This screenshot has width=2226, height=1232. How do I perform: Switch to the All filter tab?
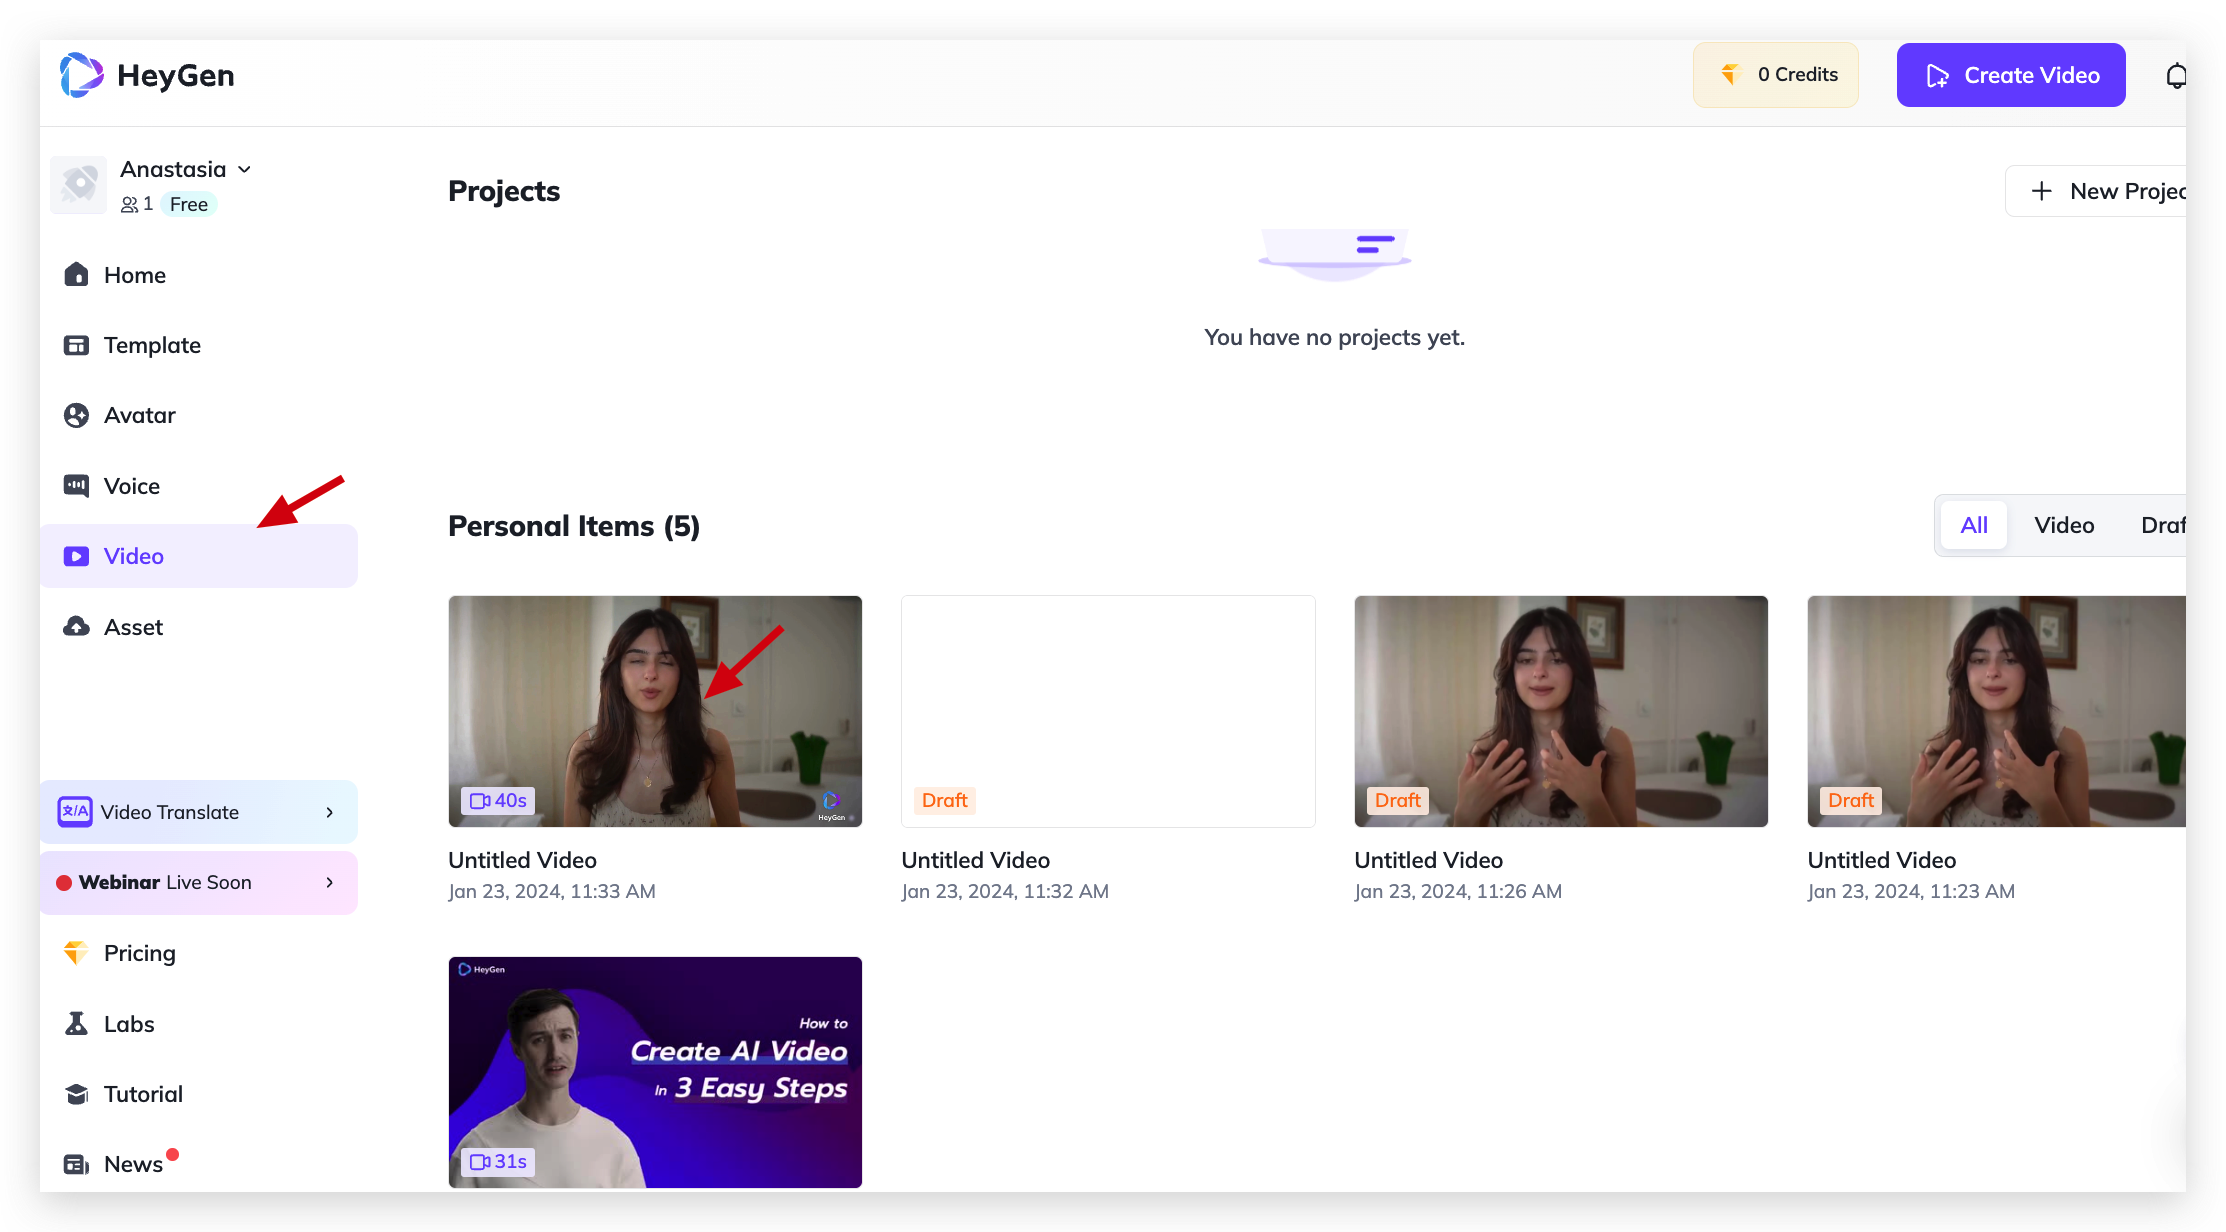click(1973, 525)
